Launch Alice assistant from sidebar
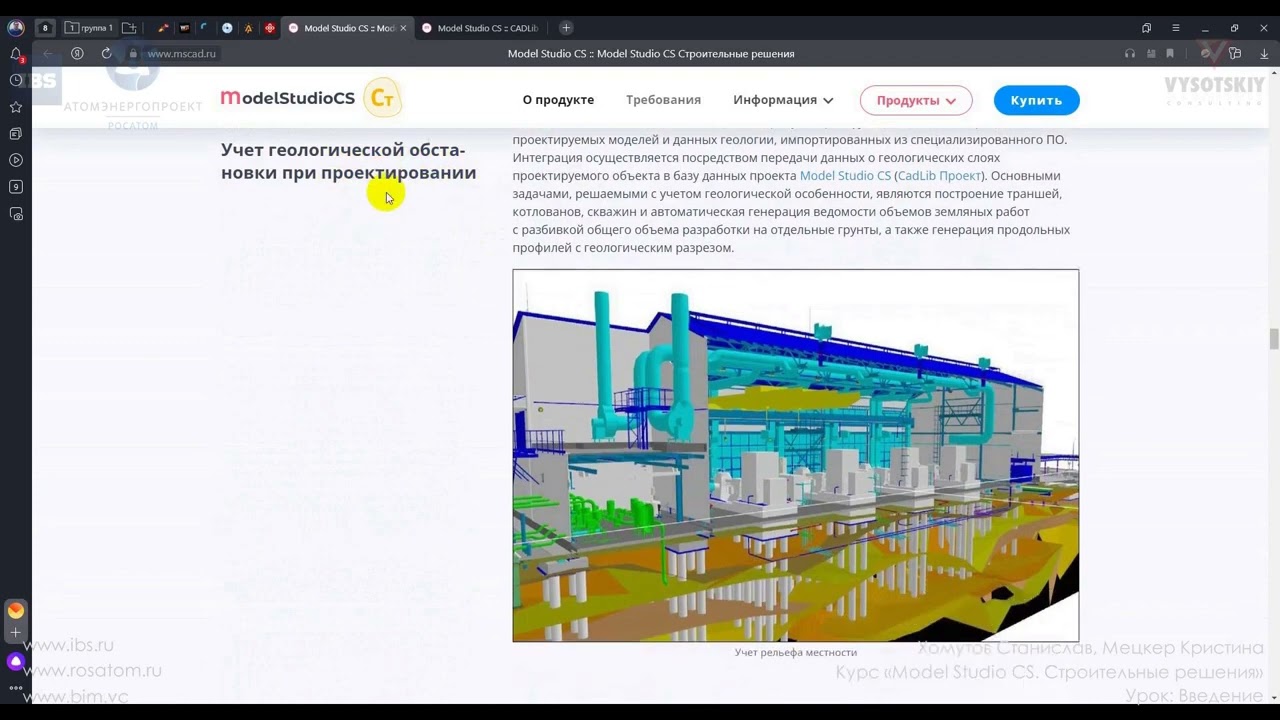Image resolution: width=1280 pixels, height=720 pixels. click(x=16, y=661)
